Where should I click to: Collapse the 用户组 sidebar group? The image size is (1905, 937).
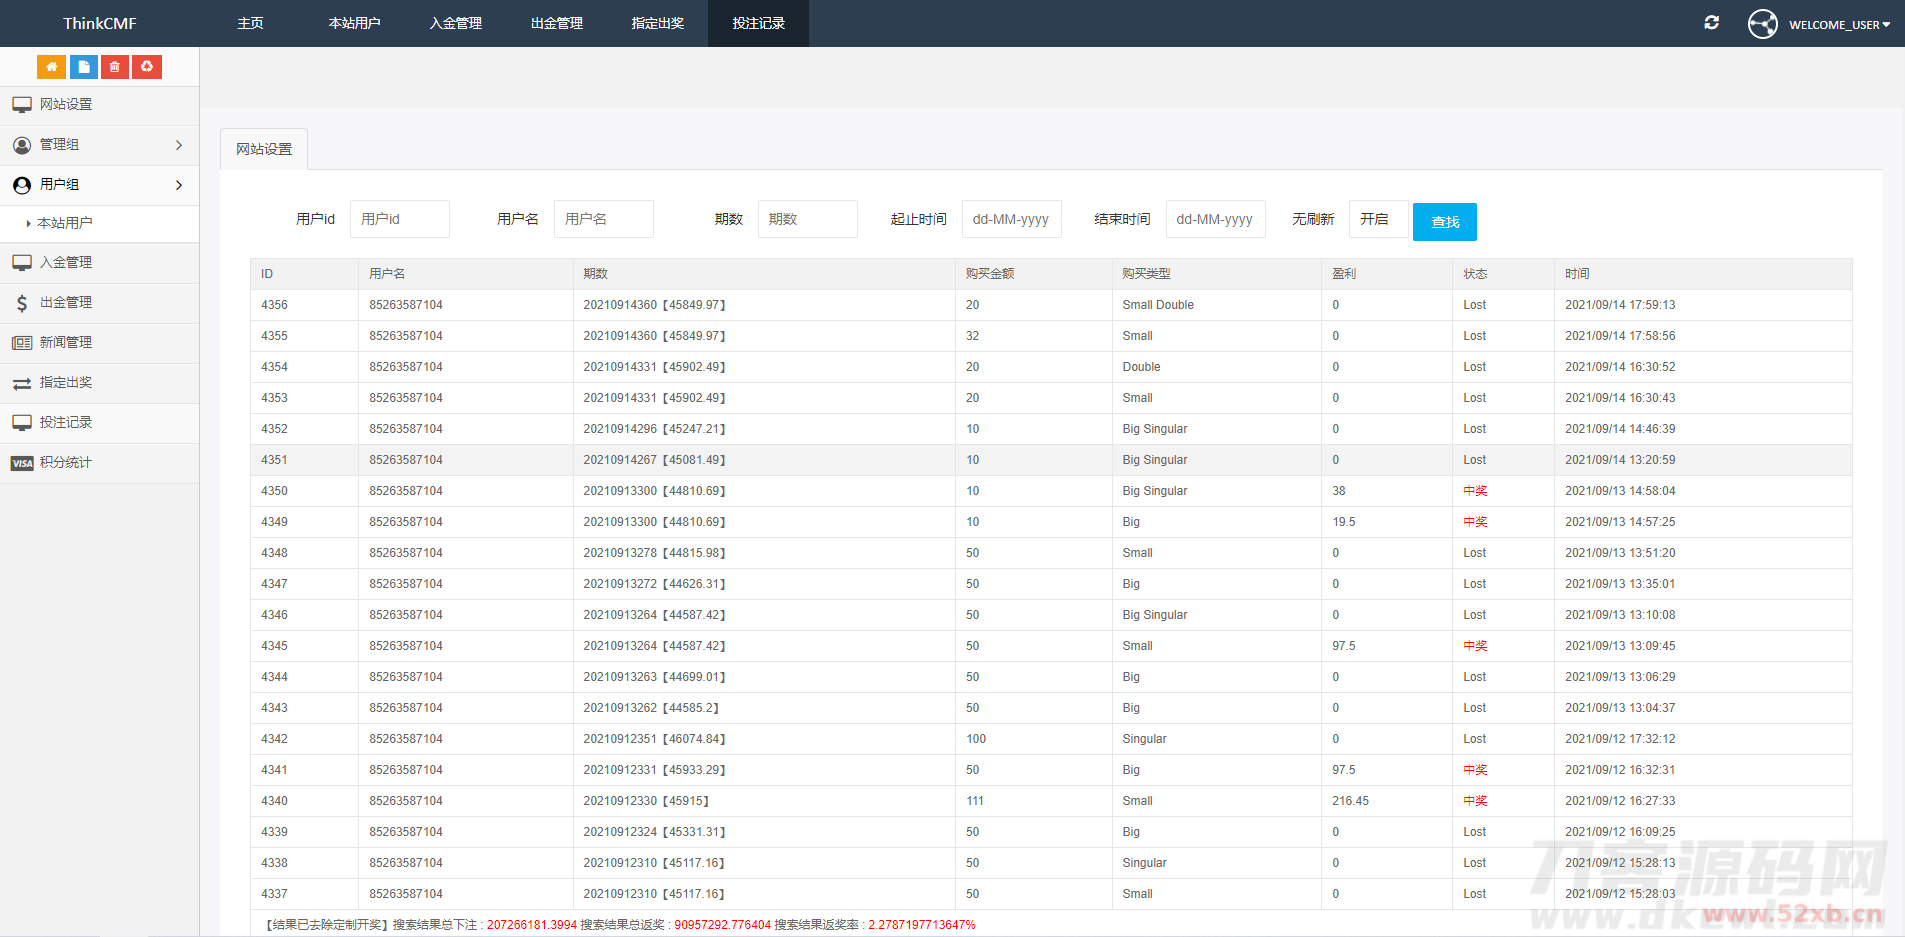point(99,185)
